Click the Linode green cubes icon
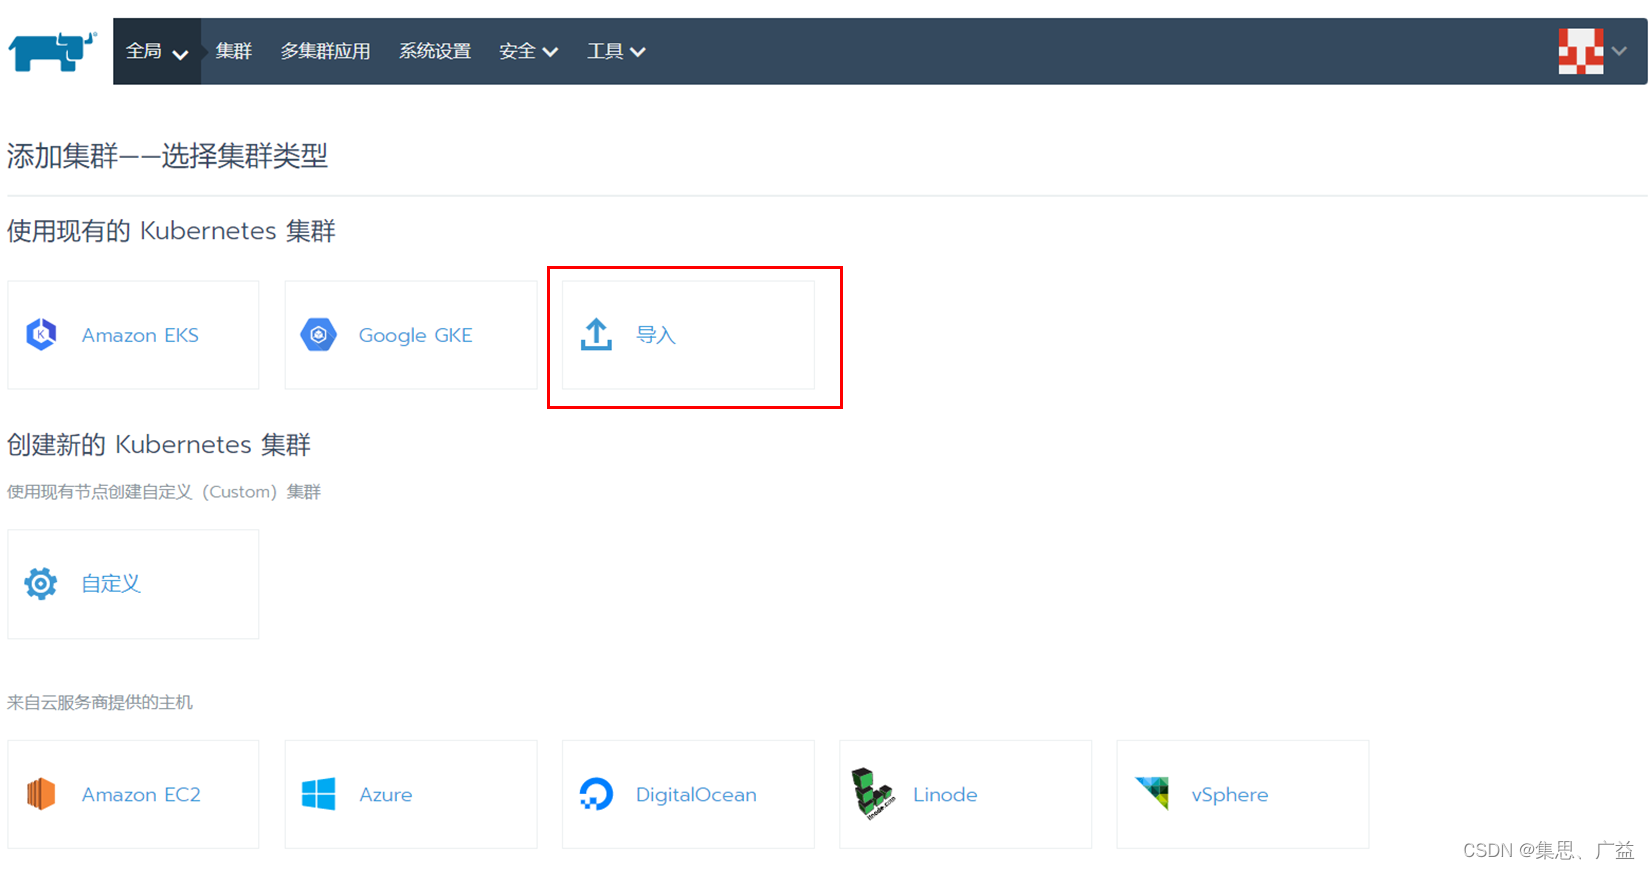The image size is (1650, 869). (872, 794)
